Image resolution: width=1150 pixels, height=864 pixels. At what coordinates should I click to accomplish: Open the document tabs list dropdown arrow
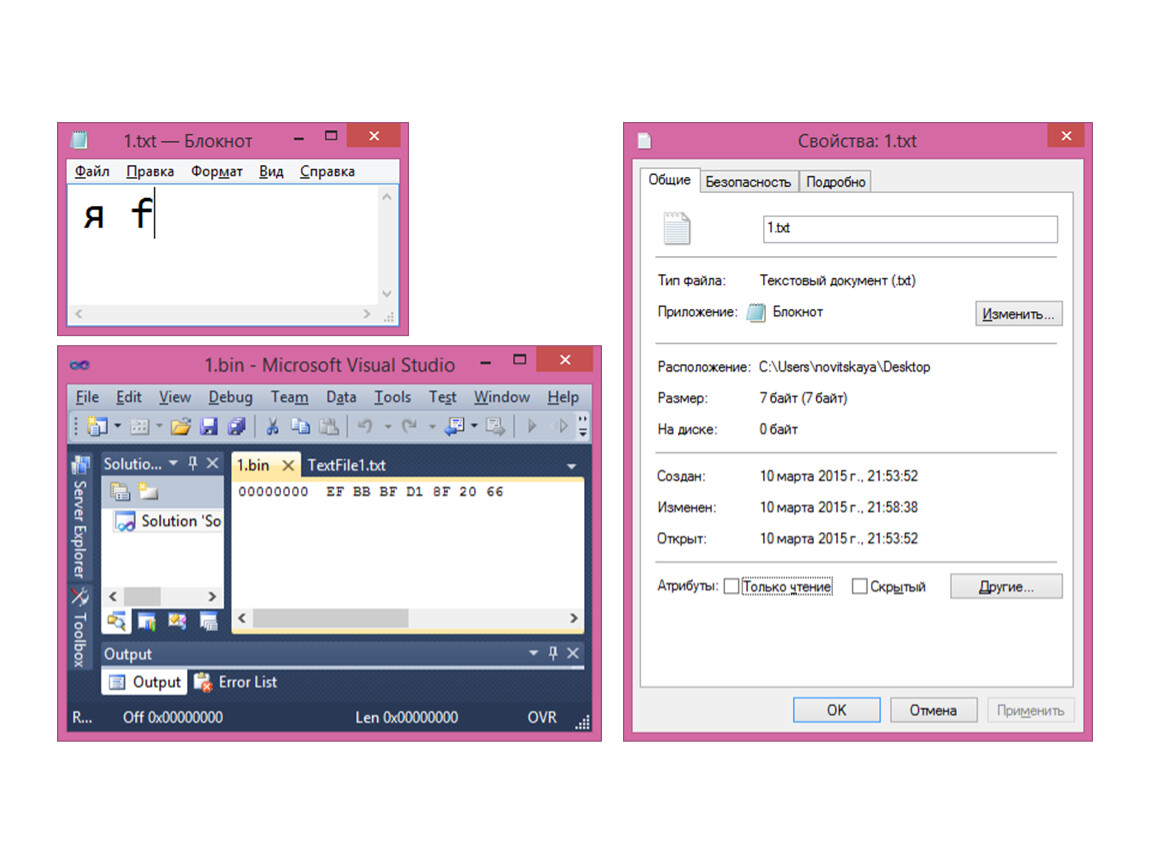pos(571,466)
